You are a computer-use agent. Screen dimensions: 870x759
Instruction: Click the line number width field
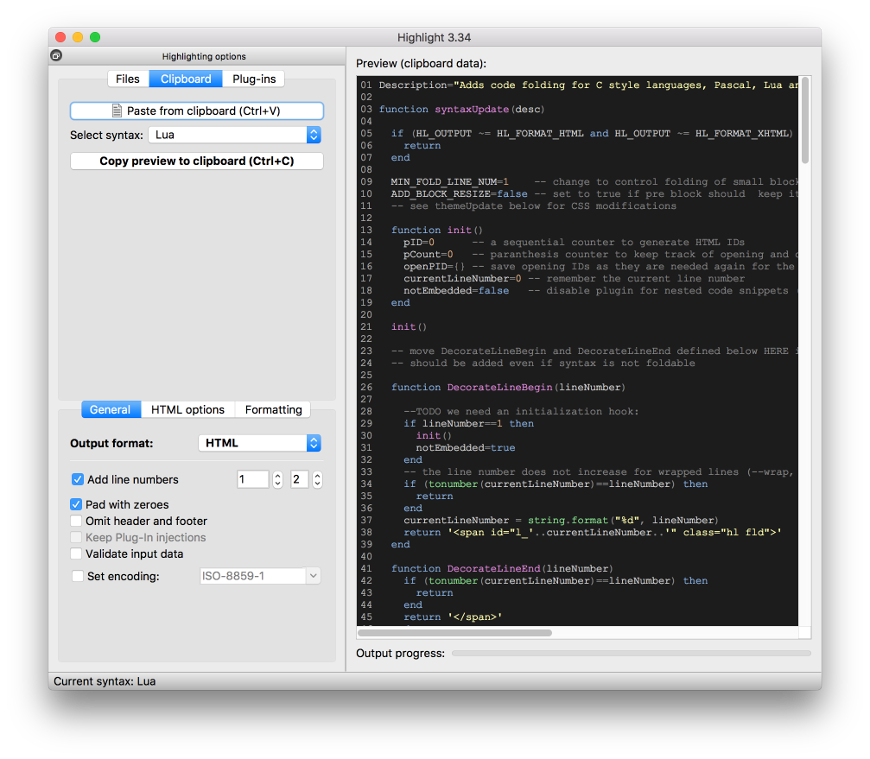[x=300, y=479]
